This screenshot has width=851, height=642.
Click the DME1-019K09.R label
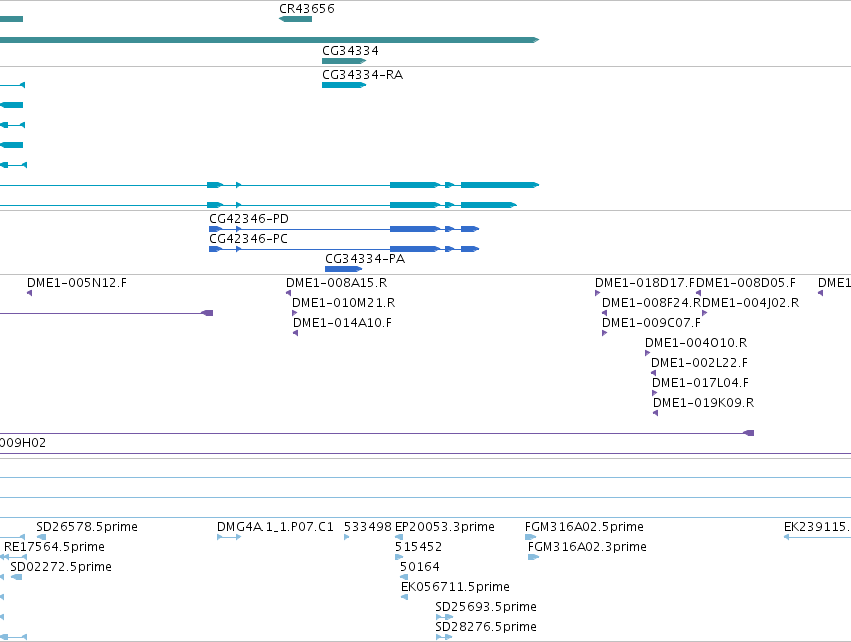click(703, 403)
